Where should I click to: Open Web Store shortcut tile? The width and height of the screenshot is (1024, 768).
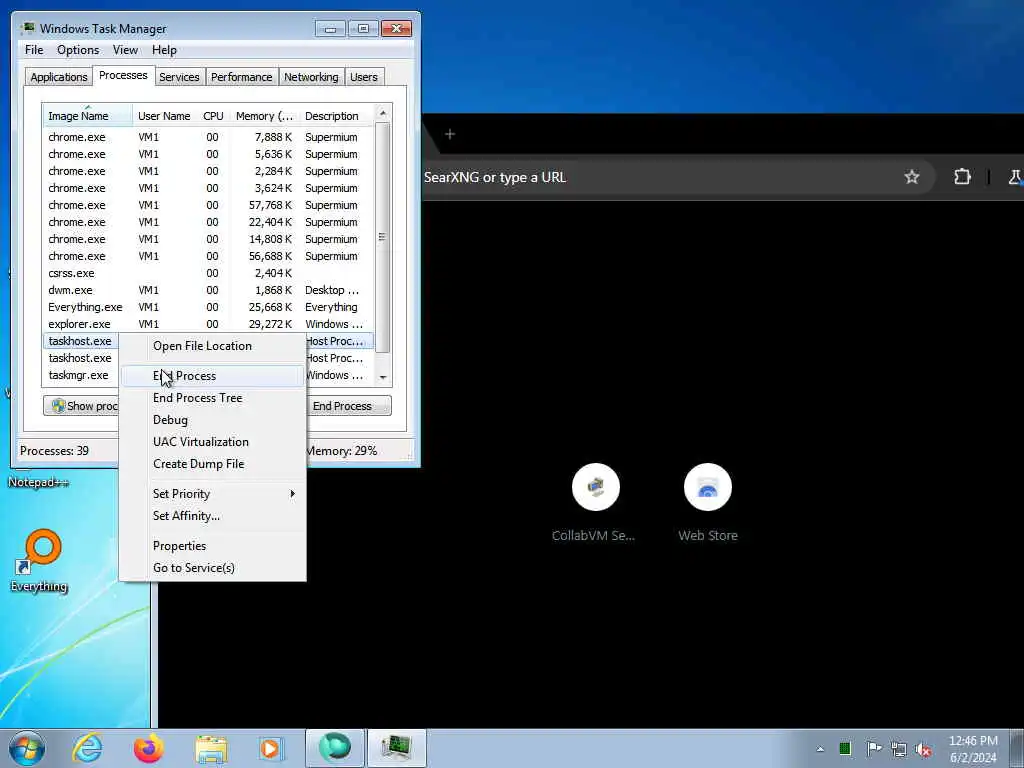(708, 503)
